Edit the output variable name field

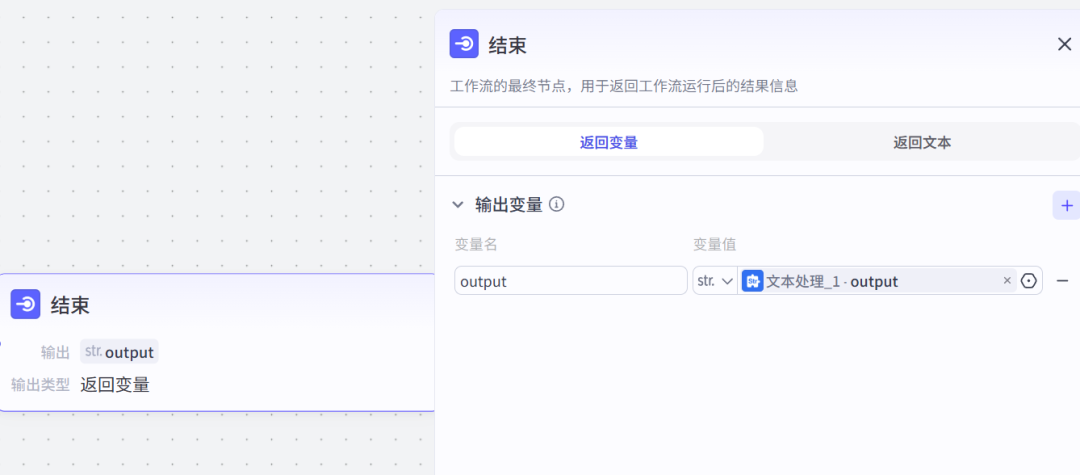tap(571, 281)
